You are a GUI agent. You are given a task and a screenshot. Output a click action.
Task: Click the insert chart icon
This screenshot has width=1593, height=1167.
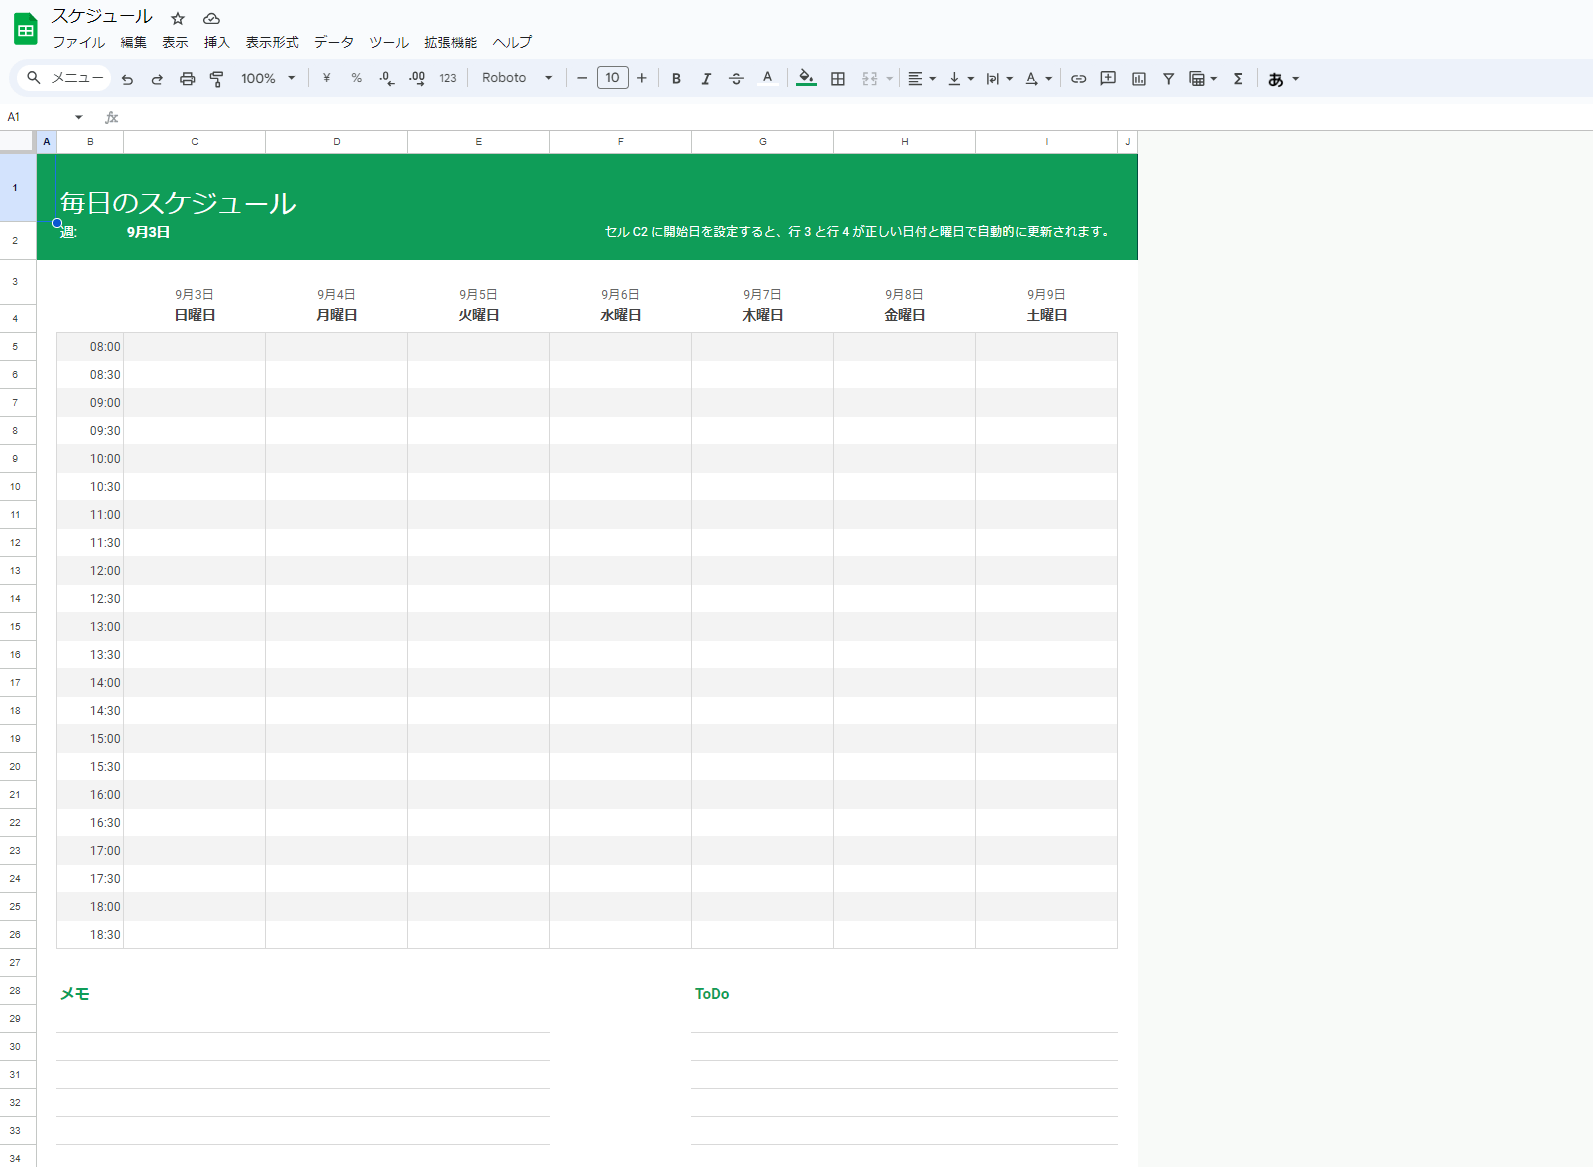[x=1138, y=79]
